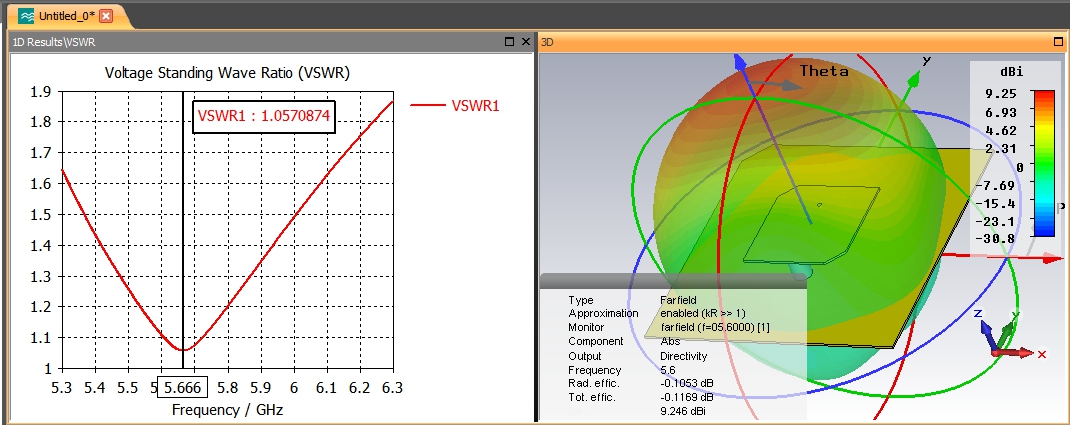Screen dimensions: 1070x425
Task: Select the VSWR1 legend entry
Action: [475, 105]
